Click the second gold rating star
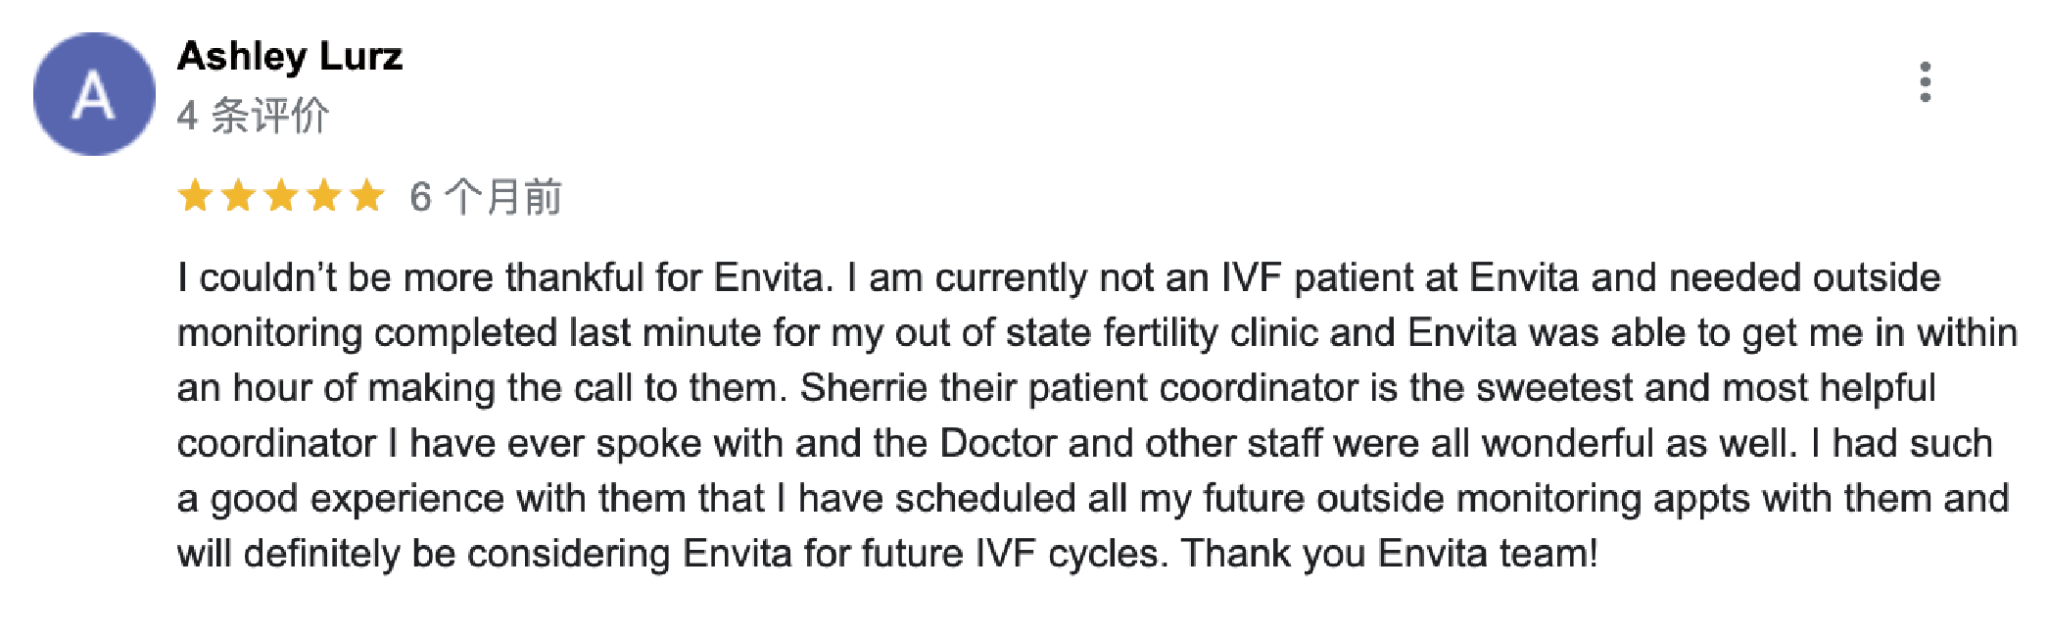 tap(238, 196)
